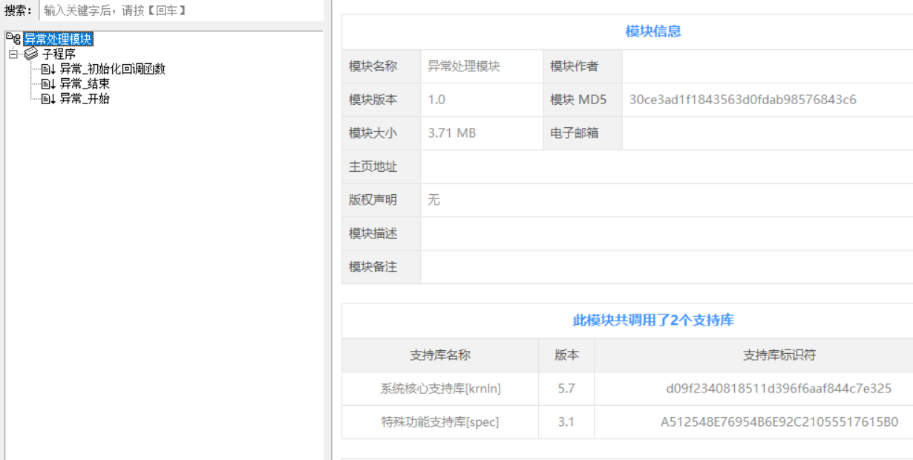Open the 异常_初始化回调函数 subroutine
The image size is (913, 460).
pos(112,69)
